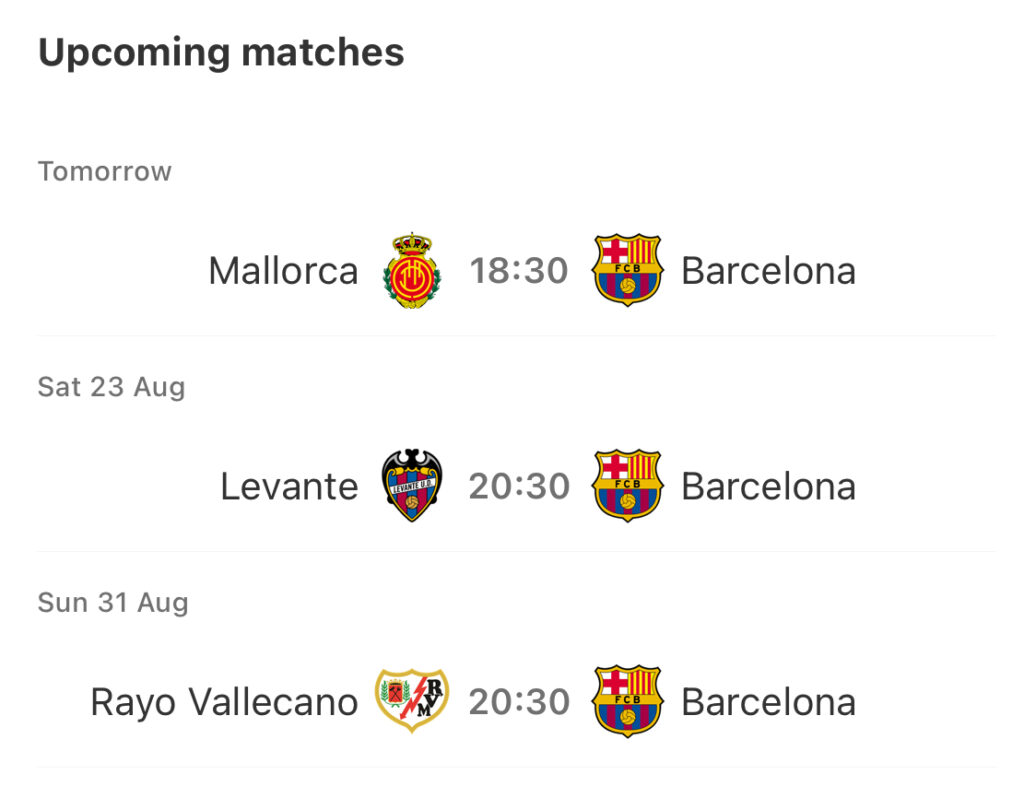
Task: Click the Upcoming matches heading
Action: pos(221,53)
